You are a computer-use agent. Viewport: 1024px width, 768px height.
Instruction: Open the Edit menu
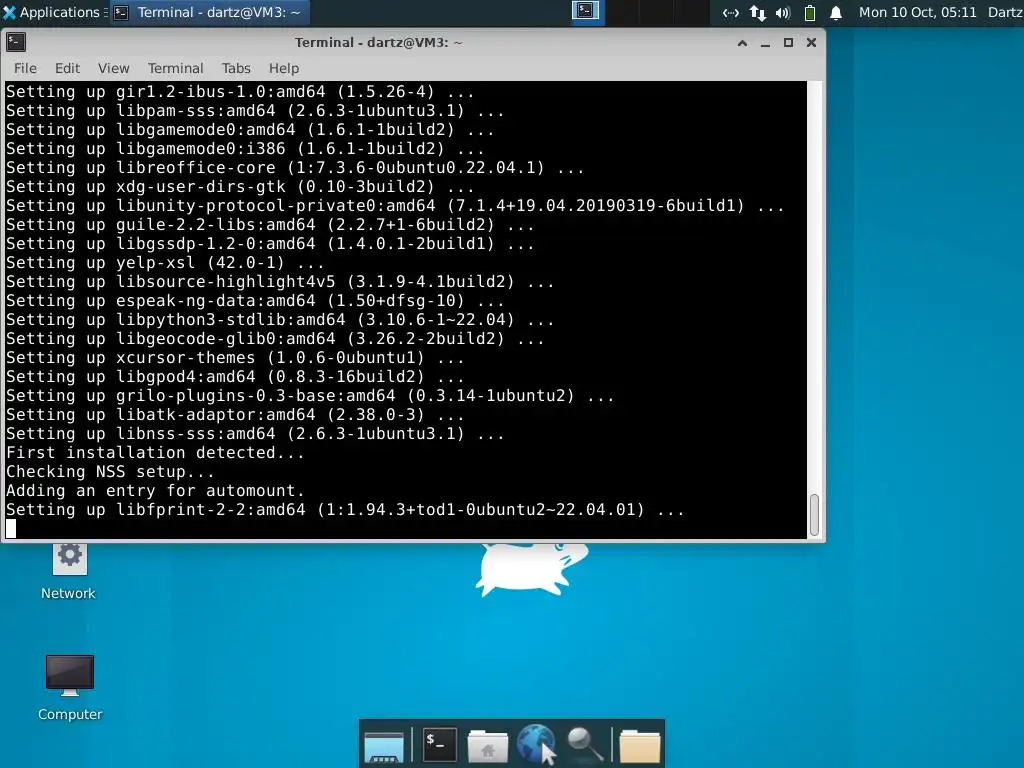coord(67,68)
